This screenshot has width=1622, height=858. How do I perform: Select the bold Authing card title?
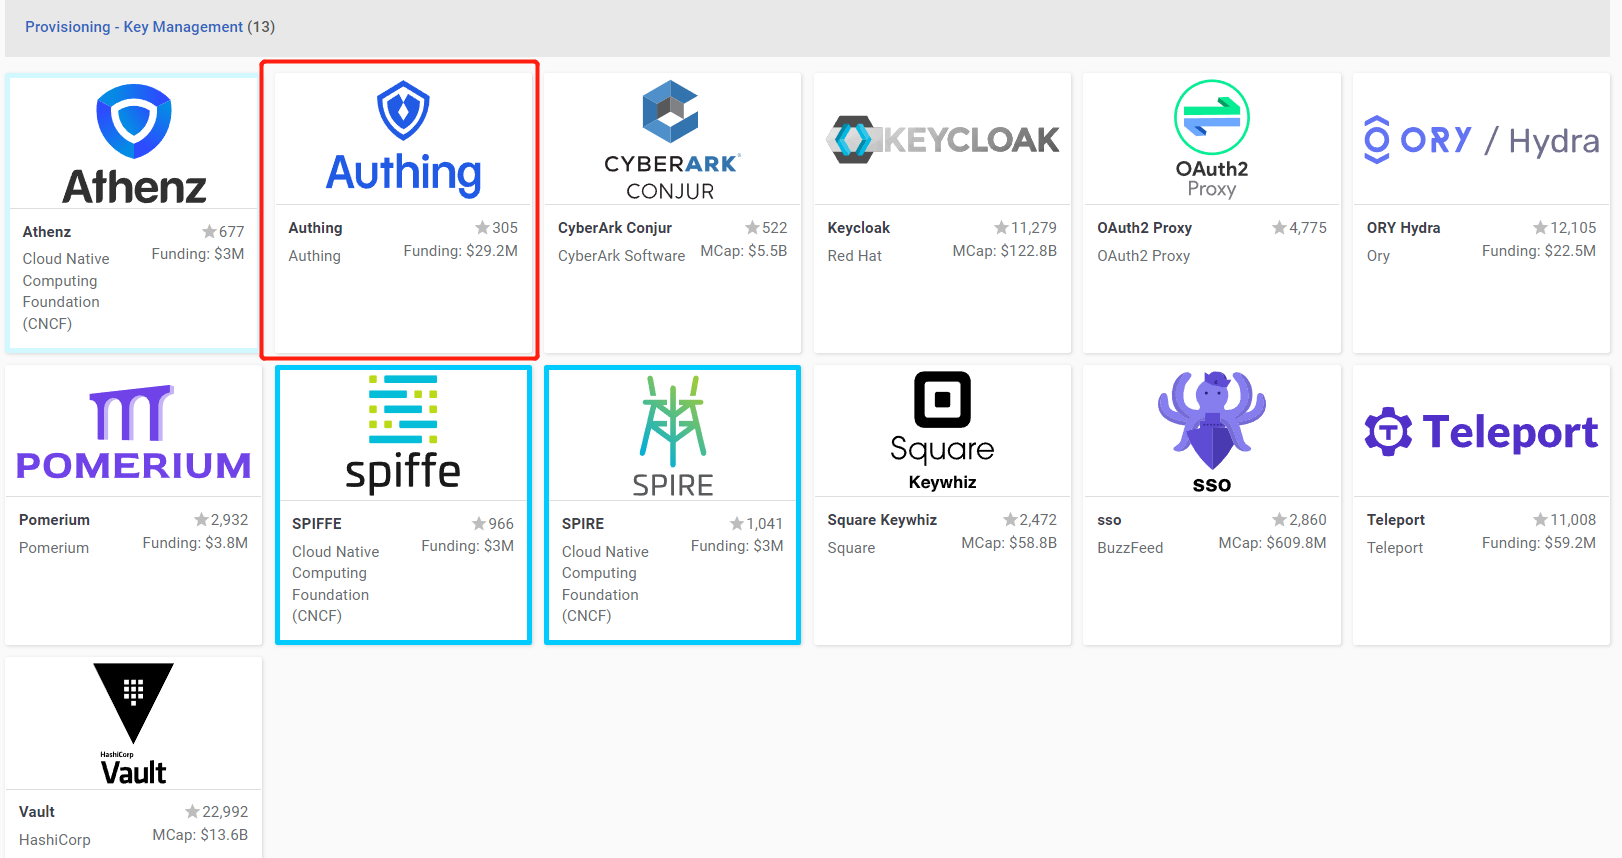pyautogui.click(x=316, y=228)
